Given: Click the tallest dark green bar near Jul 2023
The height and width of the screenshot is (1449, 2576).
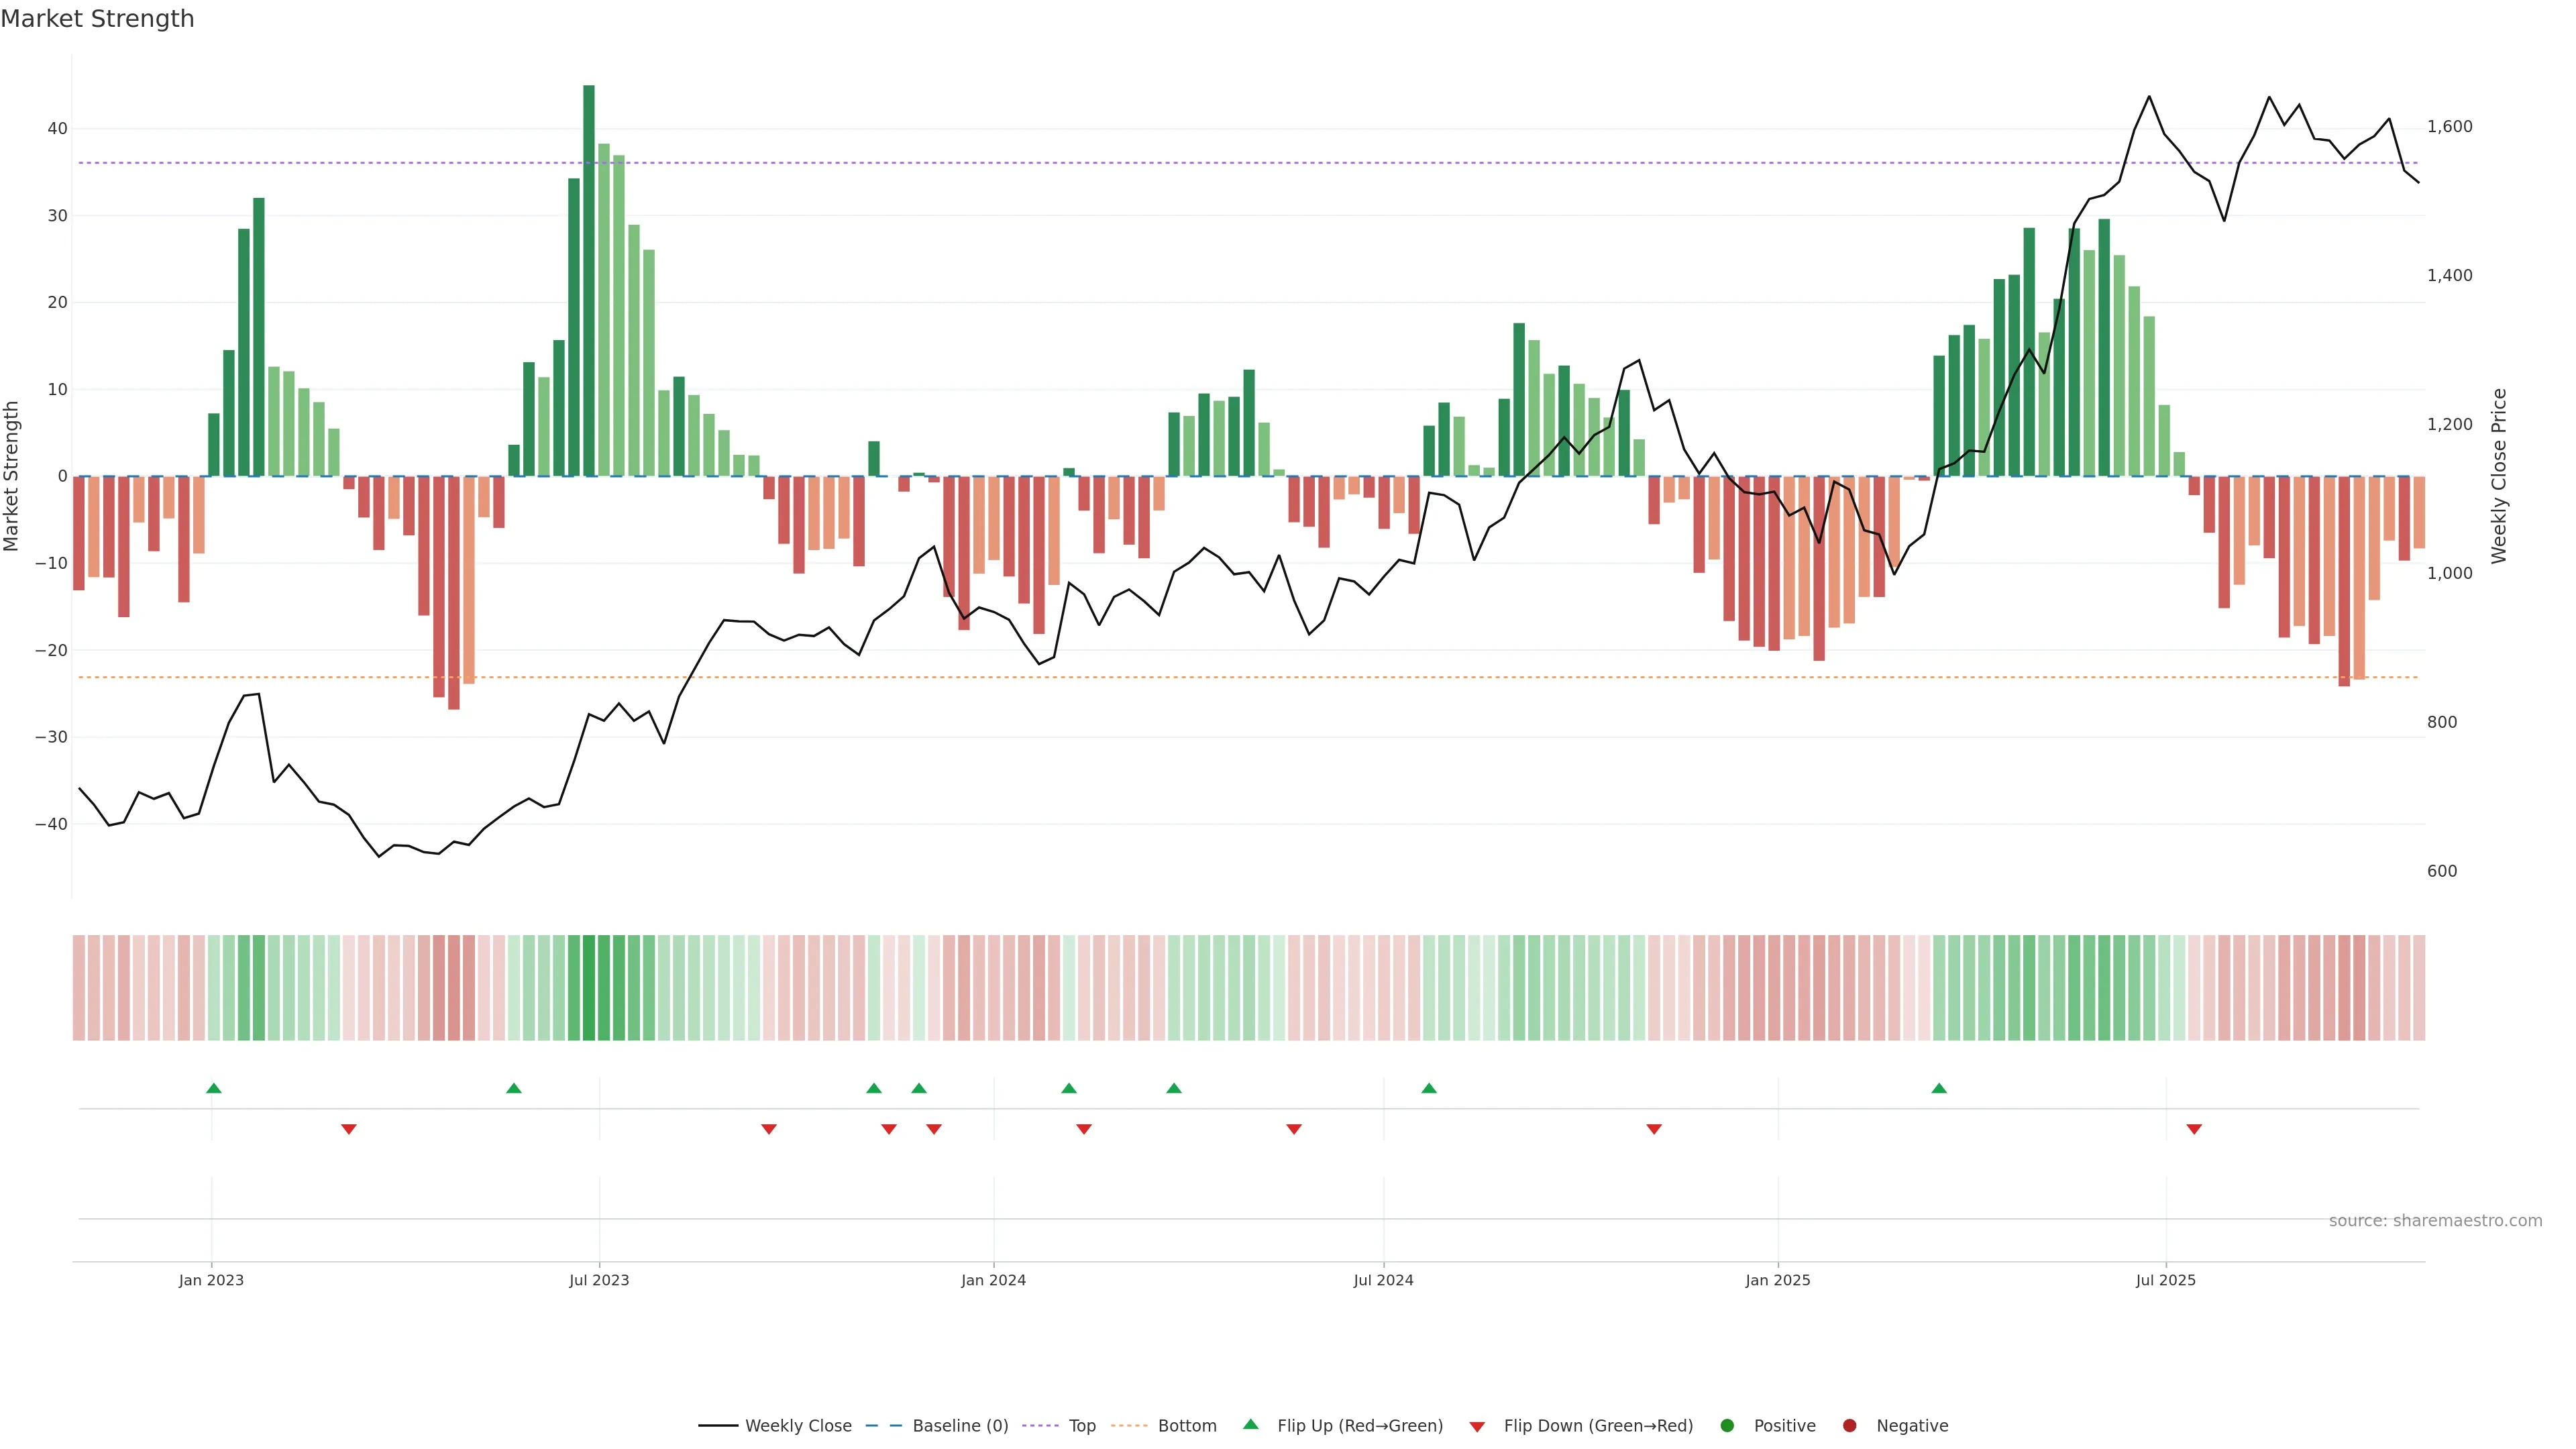Looking at the screenshot, I should click(x=589, y=280).
